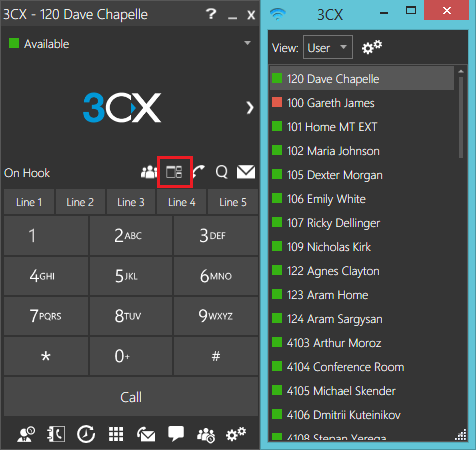Select Line 4 tab
This screenshot has height=450, width=476.
pyautogui.click(x=182, y=202)
